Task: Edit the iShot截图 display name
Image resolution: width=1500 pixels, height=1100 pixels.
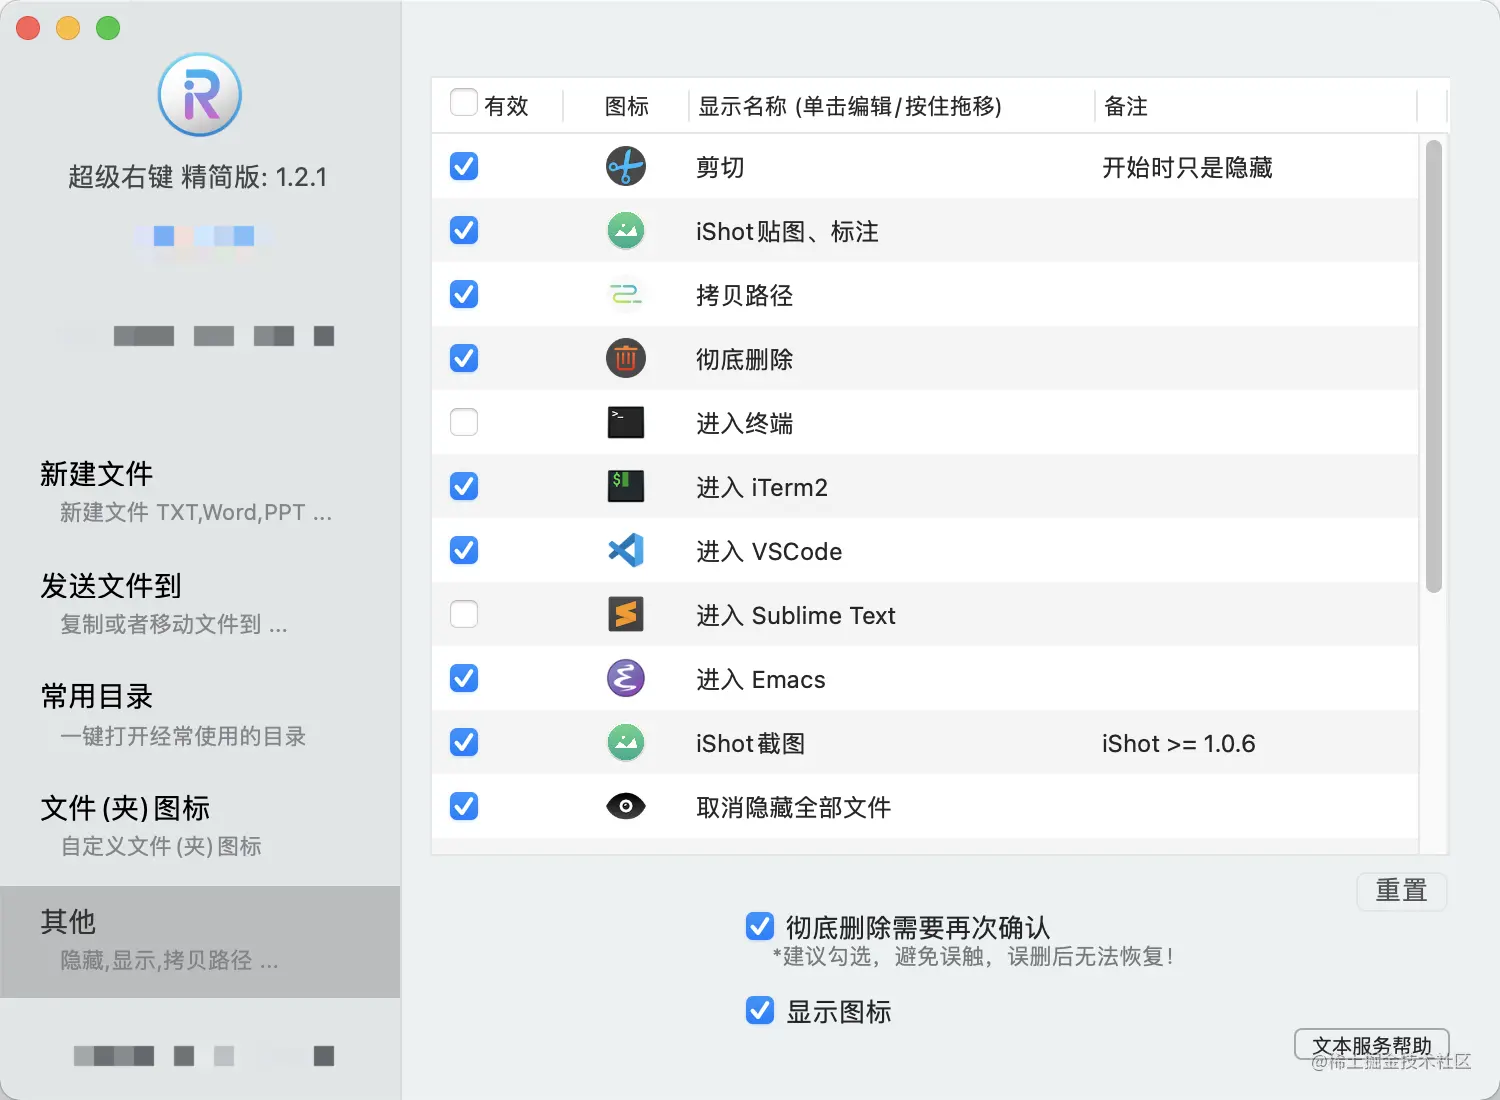Action: tap(750, 743)
